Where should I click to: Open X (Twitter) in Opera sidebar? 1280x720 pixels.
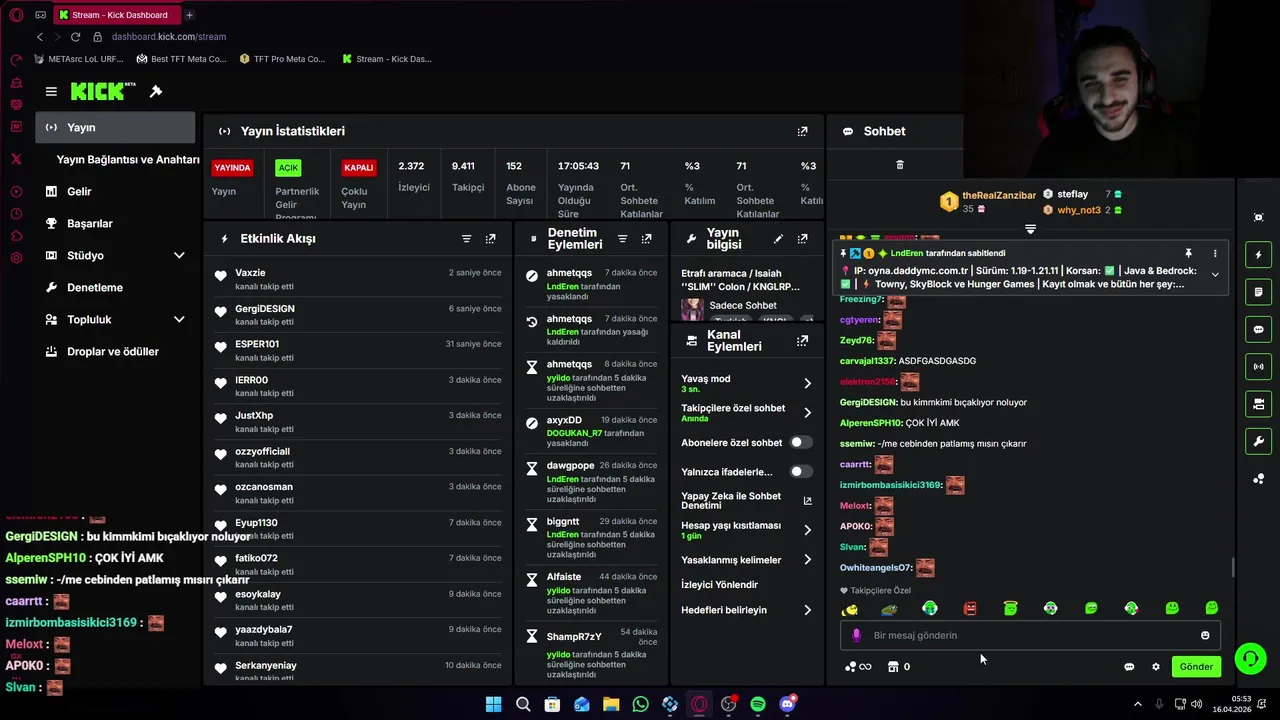(x=16, y=159)
